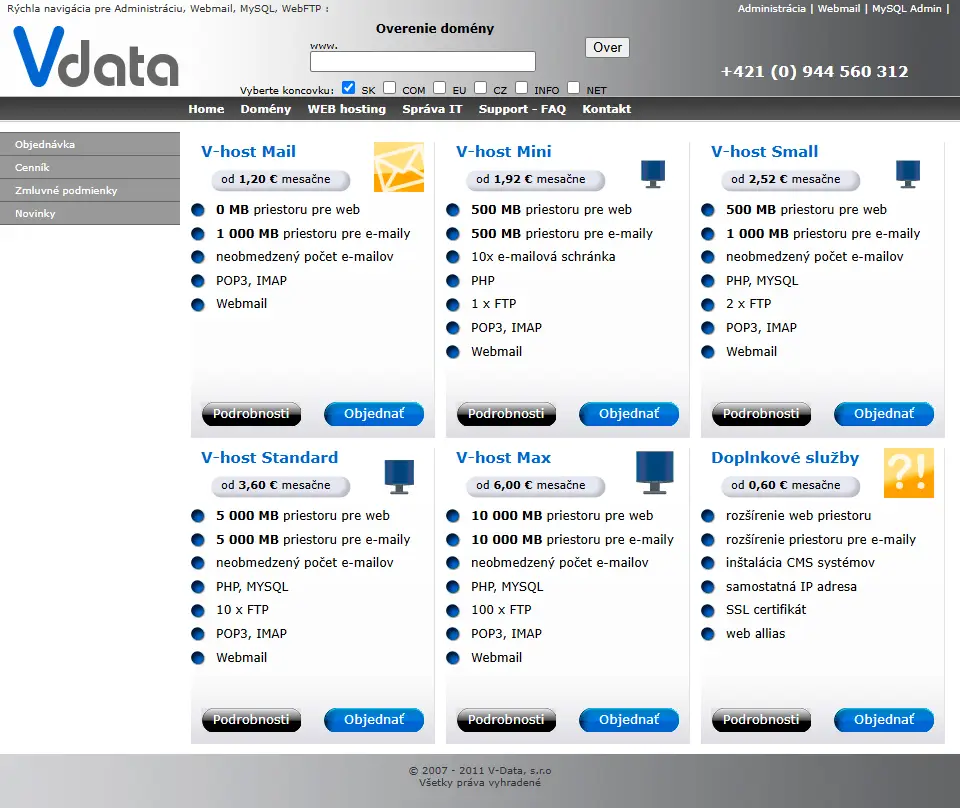Click the V-host Mail heading
Viewport: 960px width, 808px height.
248,151
